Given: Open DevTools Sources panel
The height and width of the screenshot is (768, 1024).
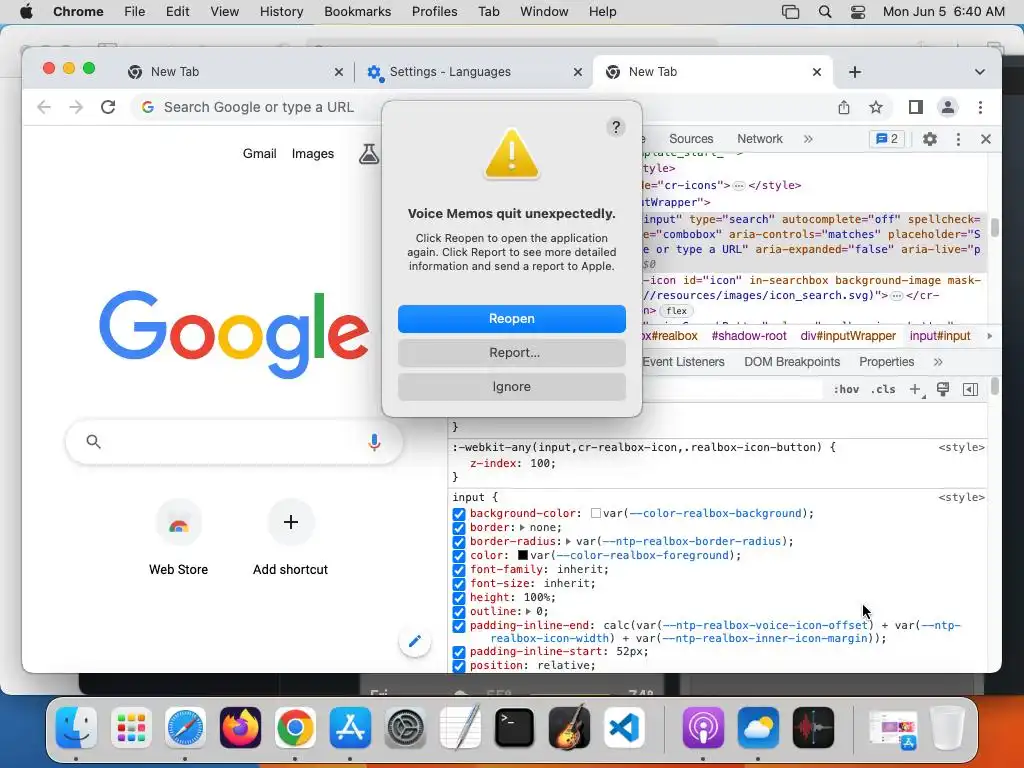Looking at the screenshot, I should (x=691, y=138).
